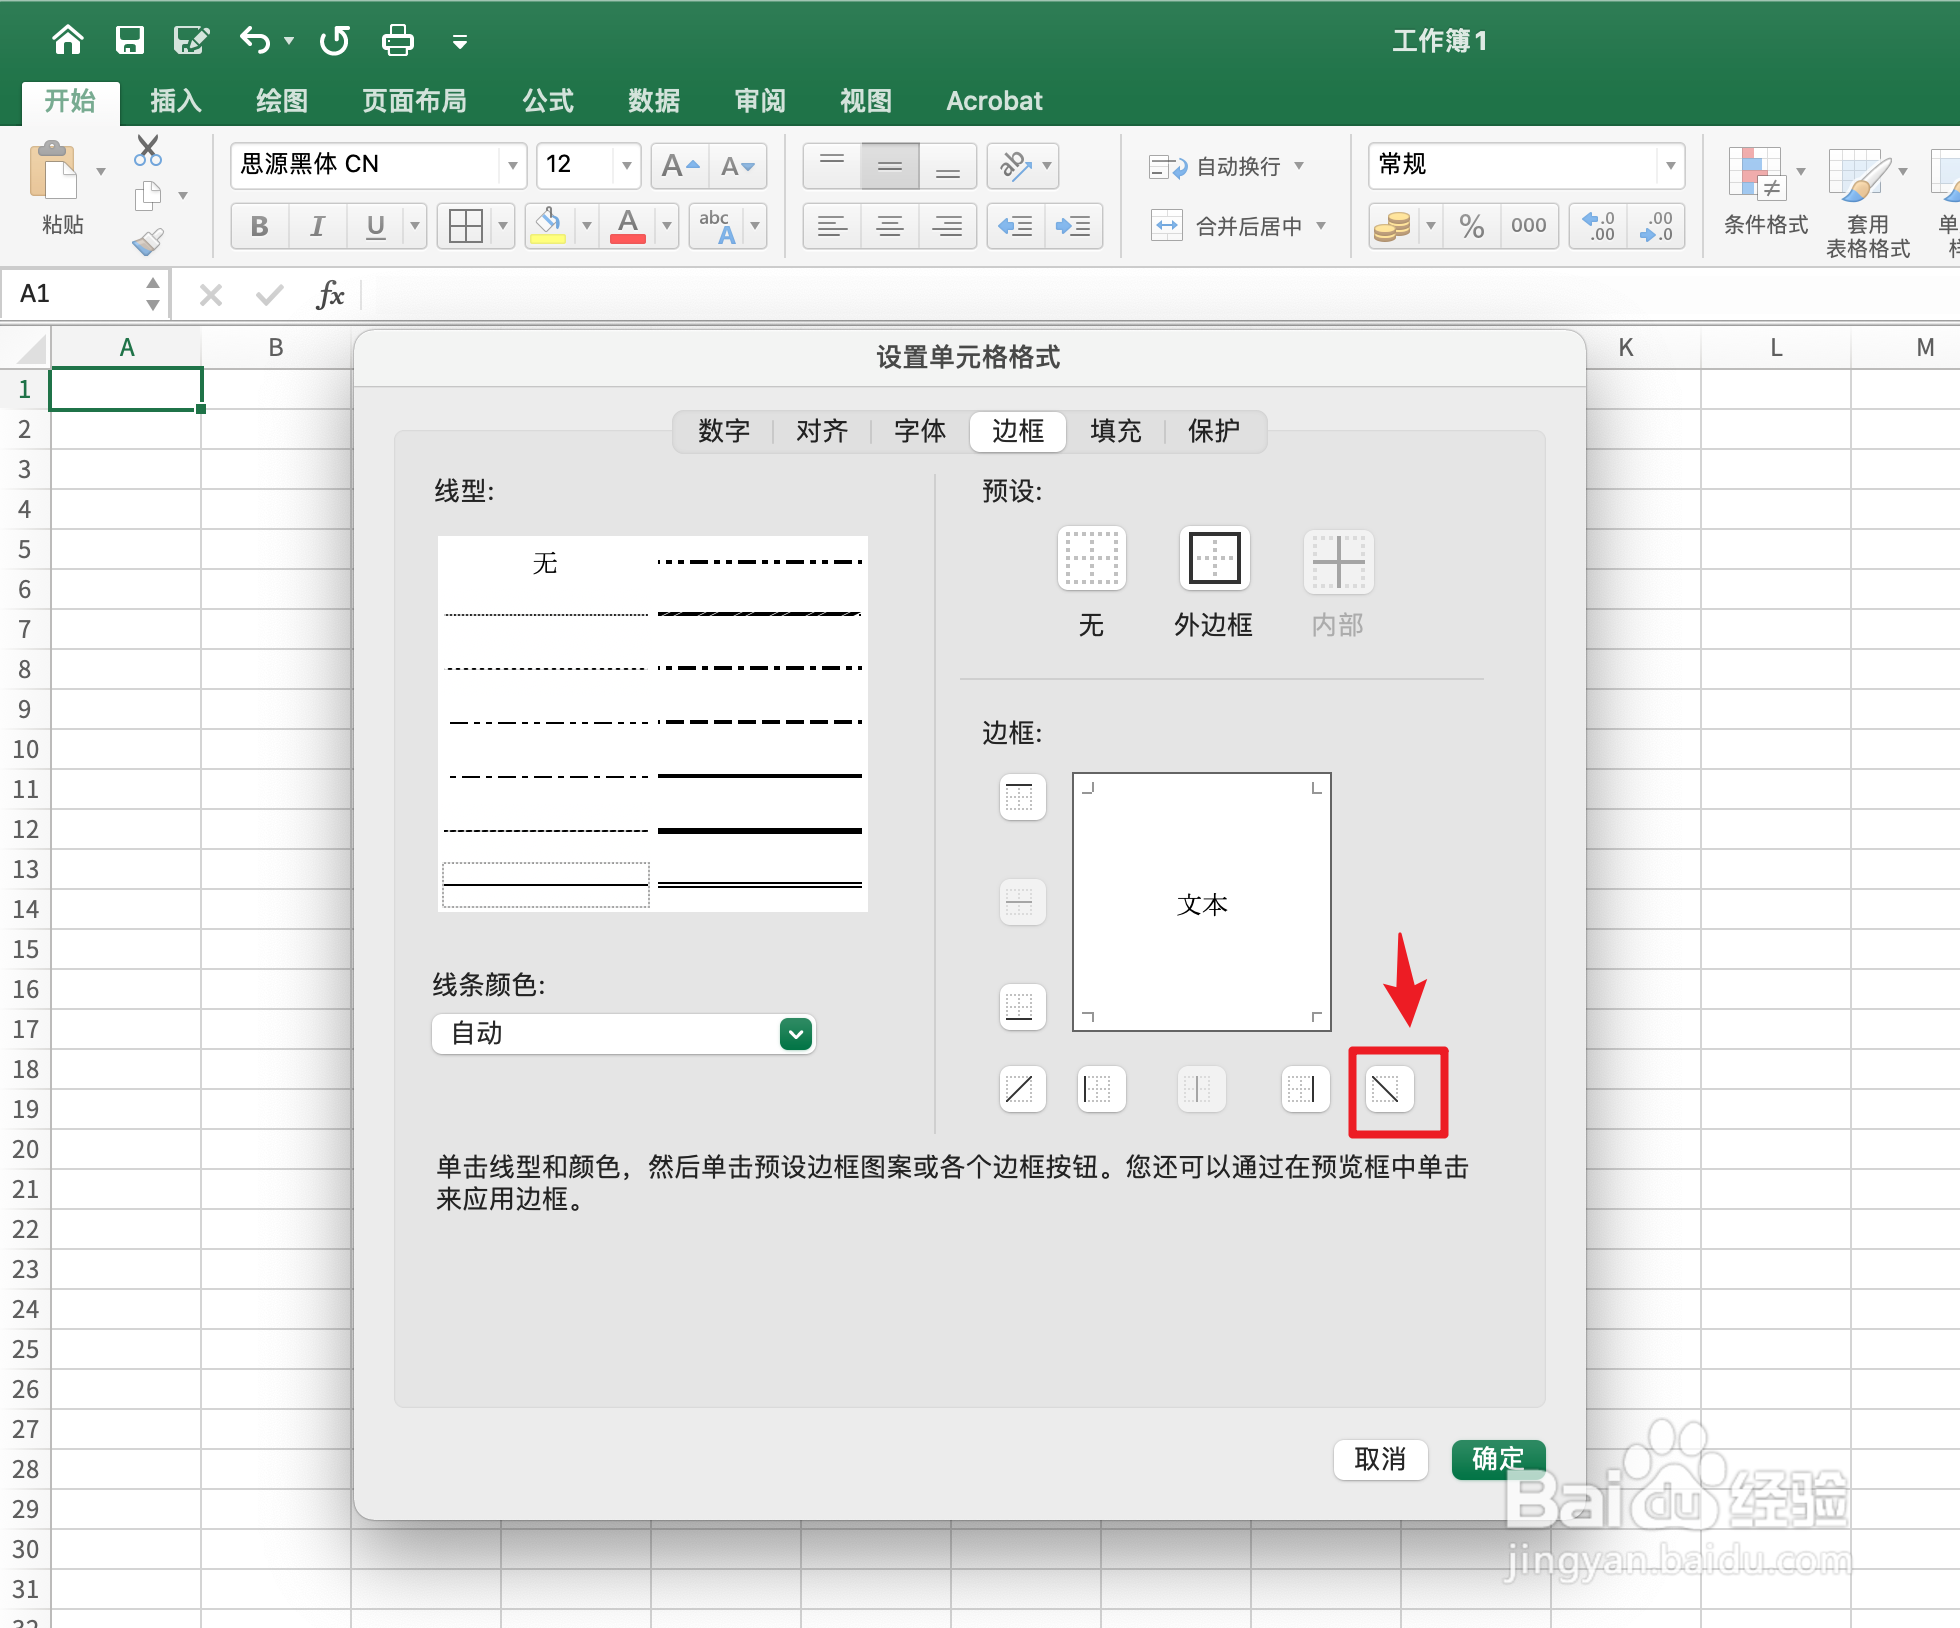
Task: Click the 外边框 preset icon
Action: point(1213,558)
